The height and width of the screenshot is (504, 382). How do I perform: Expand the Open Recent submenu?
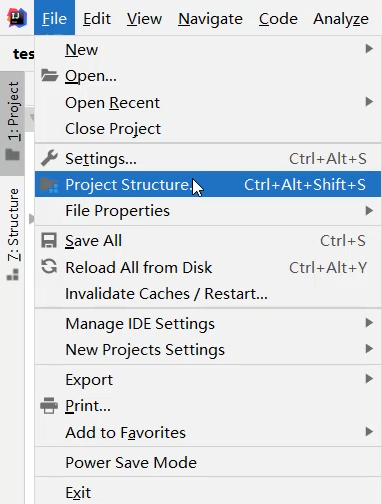pos(208,102)
